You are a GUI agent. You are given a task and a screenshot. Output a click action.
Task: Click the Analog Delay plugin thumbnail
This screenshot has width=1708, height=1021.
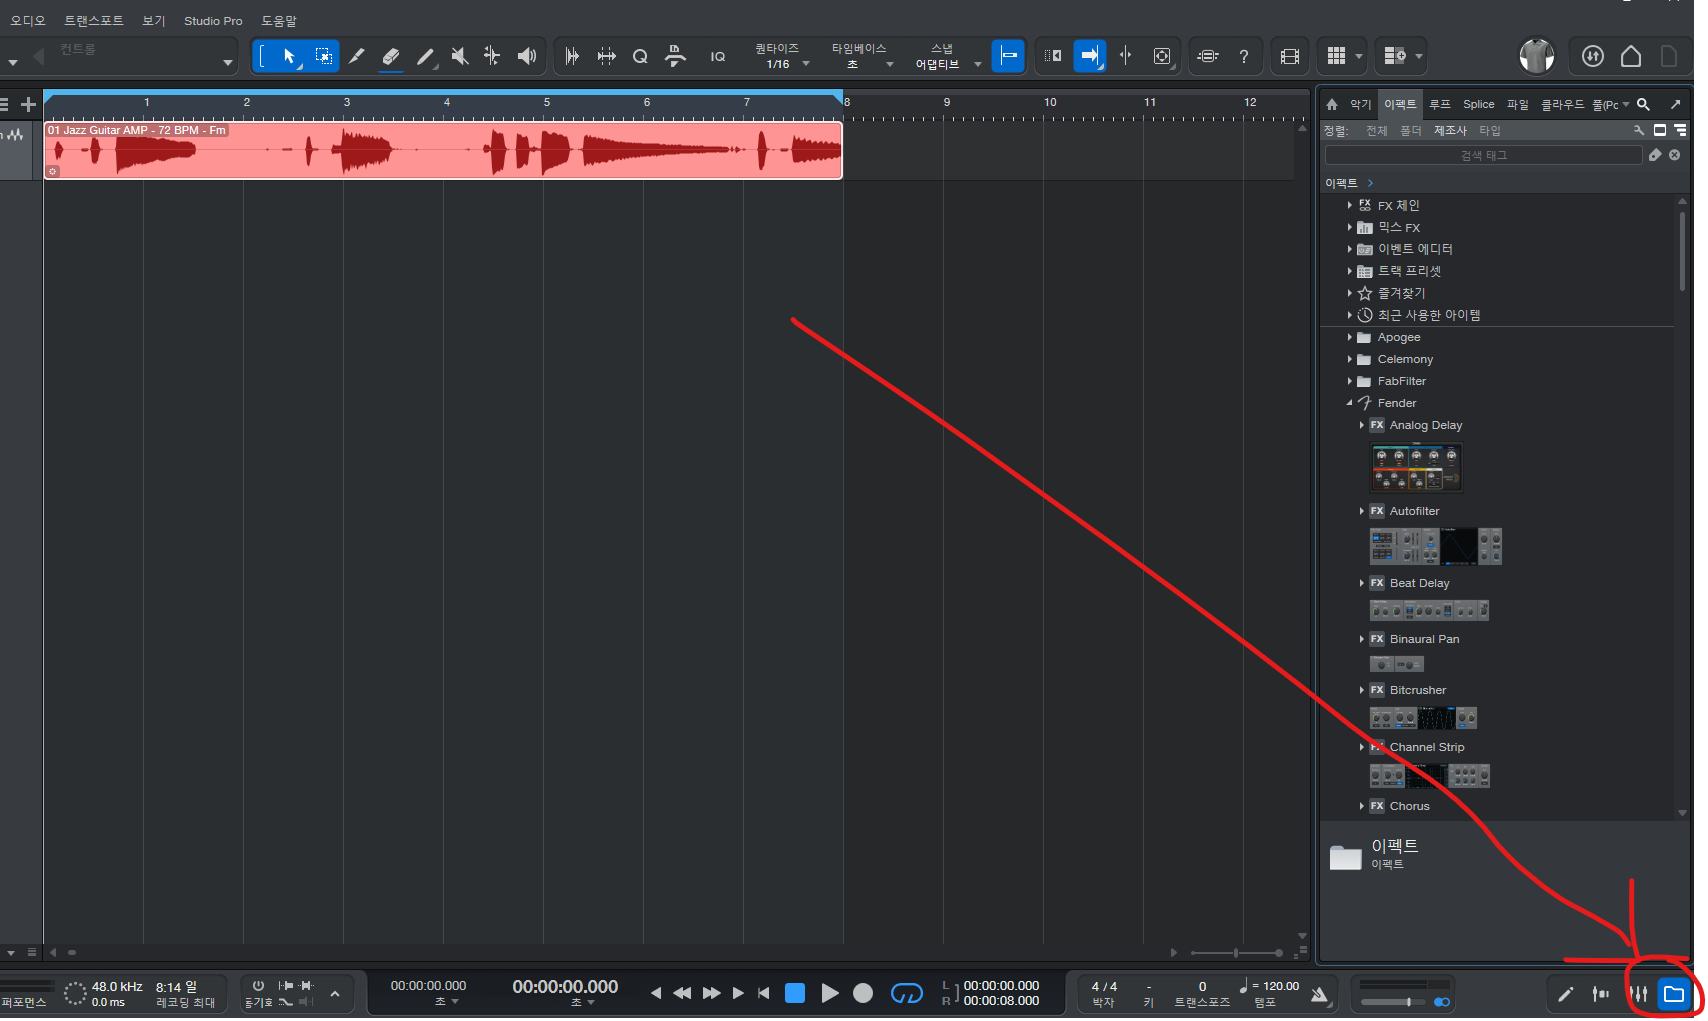tap(1415, 467)
